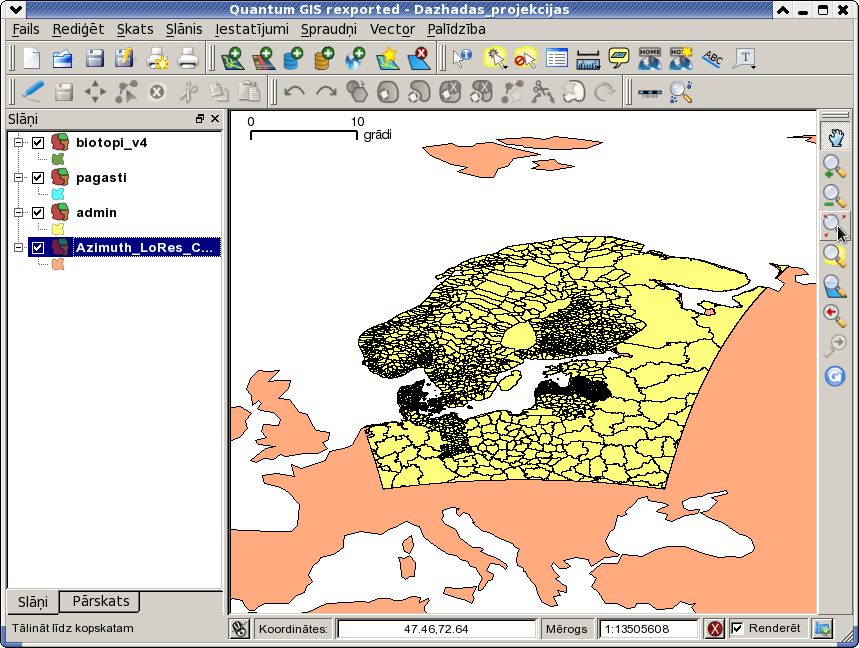
Task: Open the Skats menu
Action: 135,29
